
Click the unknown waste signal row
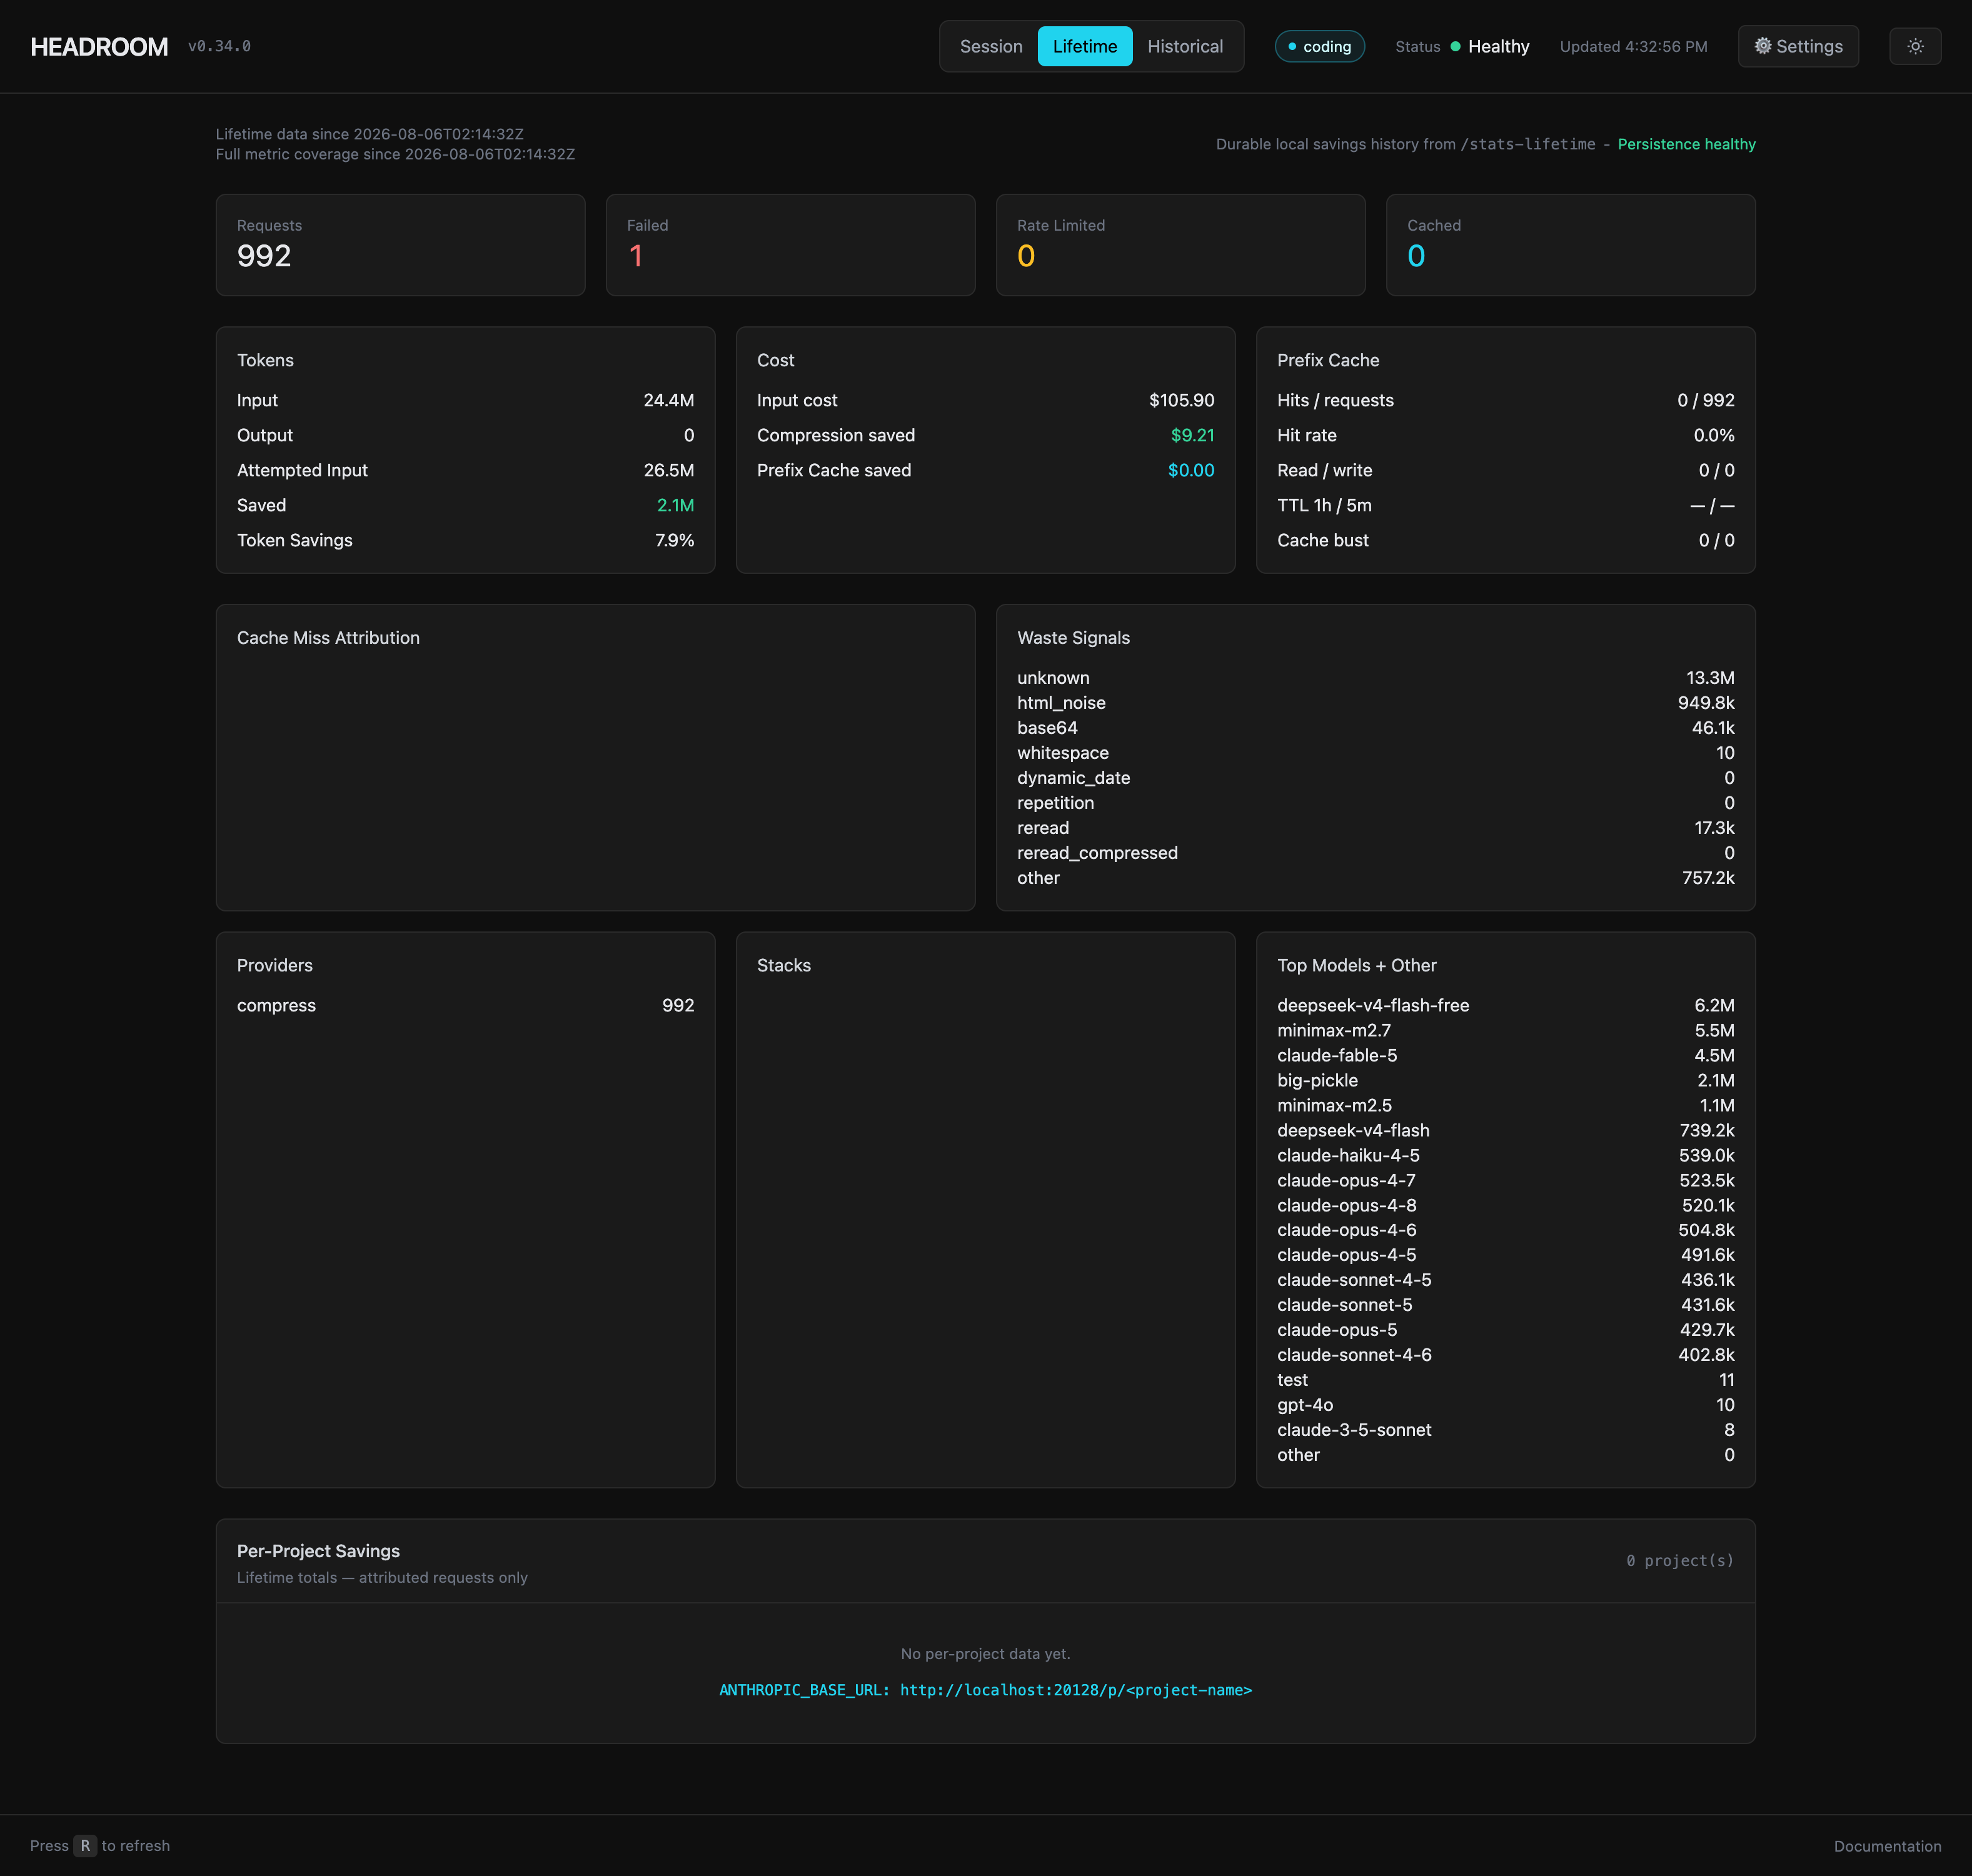click(x=1375, y=678)
